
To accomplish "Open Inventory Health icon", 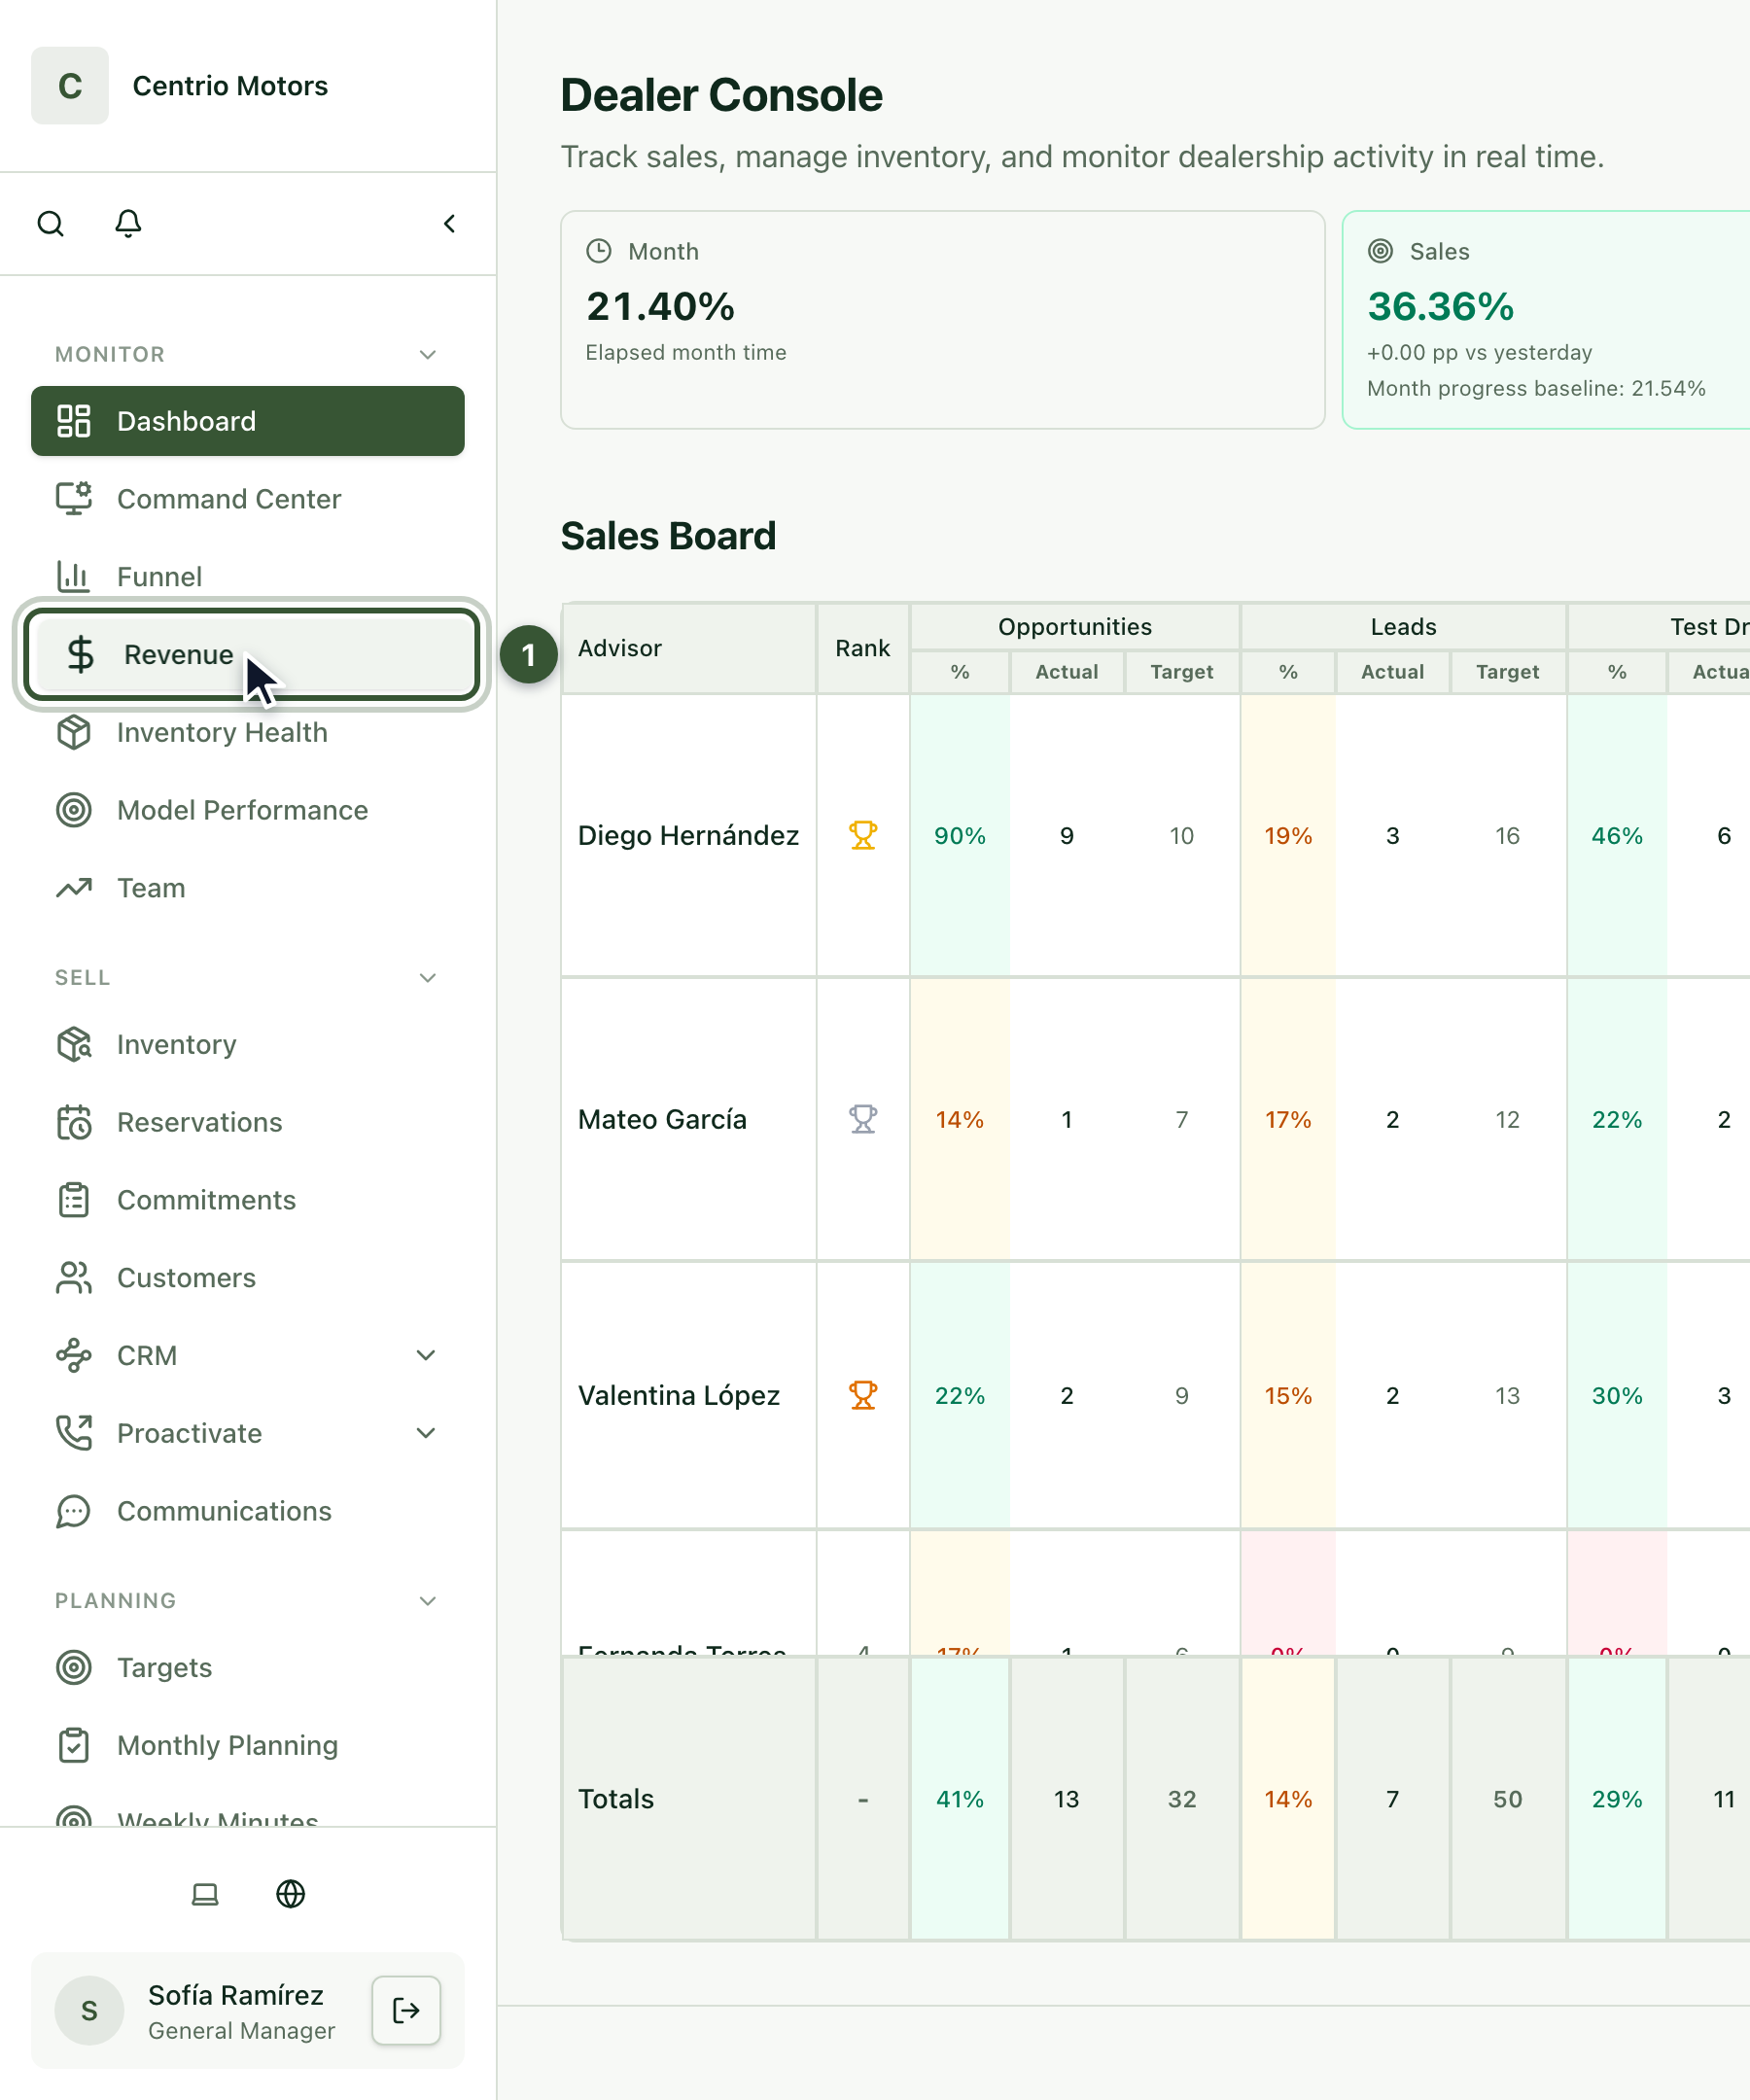I will point(74,732).
